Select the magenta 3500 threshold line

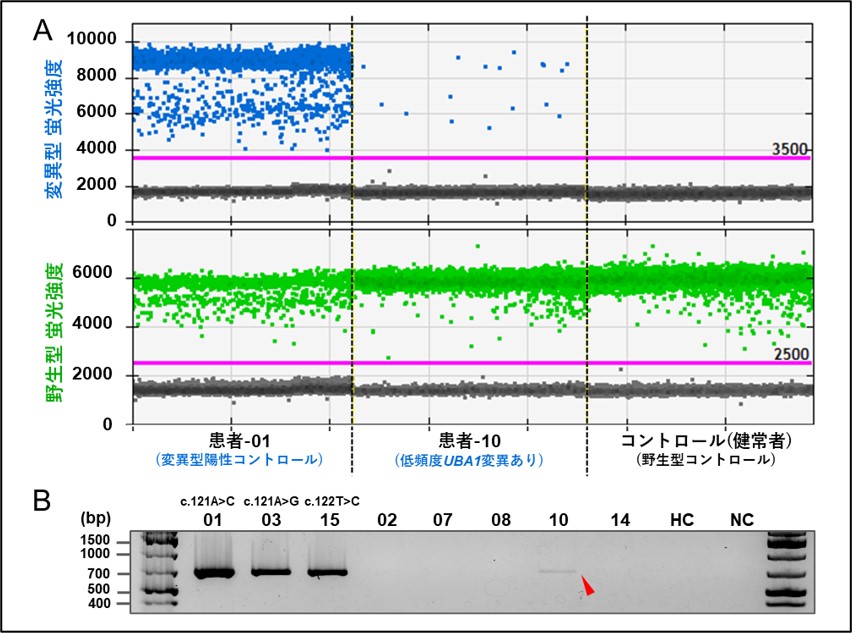click(x=470, y=157)
